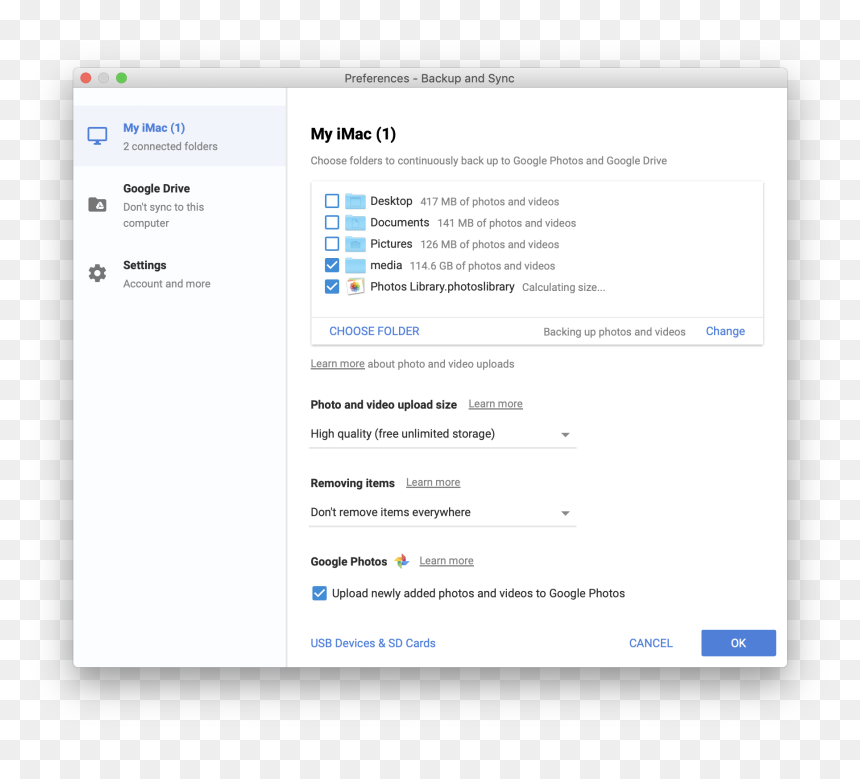Click the Google Photos pinwheel icon
The width and height of the screenshot is (860, 779).
402,561
